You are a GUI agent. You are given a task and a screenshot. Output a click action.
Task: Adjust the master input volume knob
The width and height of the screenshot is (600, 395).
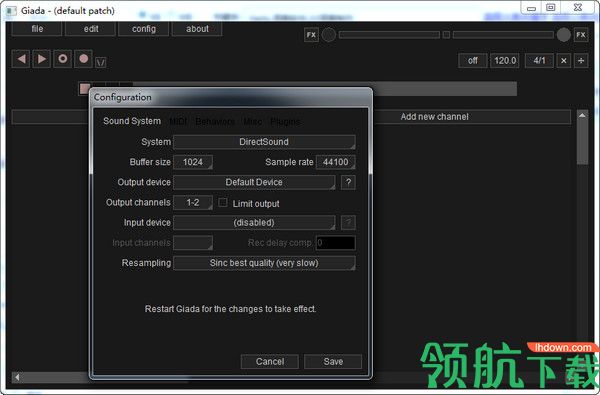pyautogui.click(x=329, y=35)
